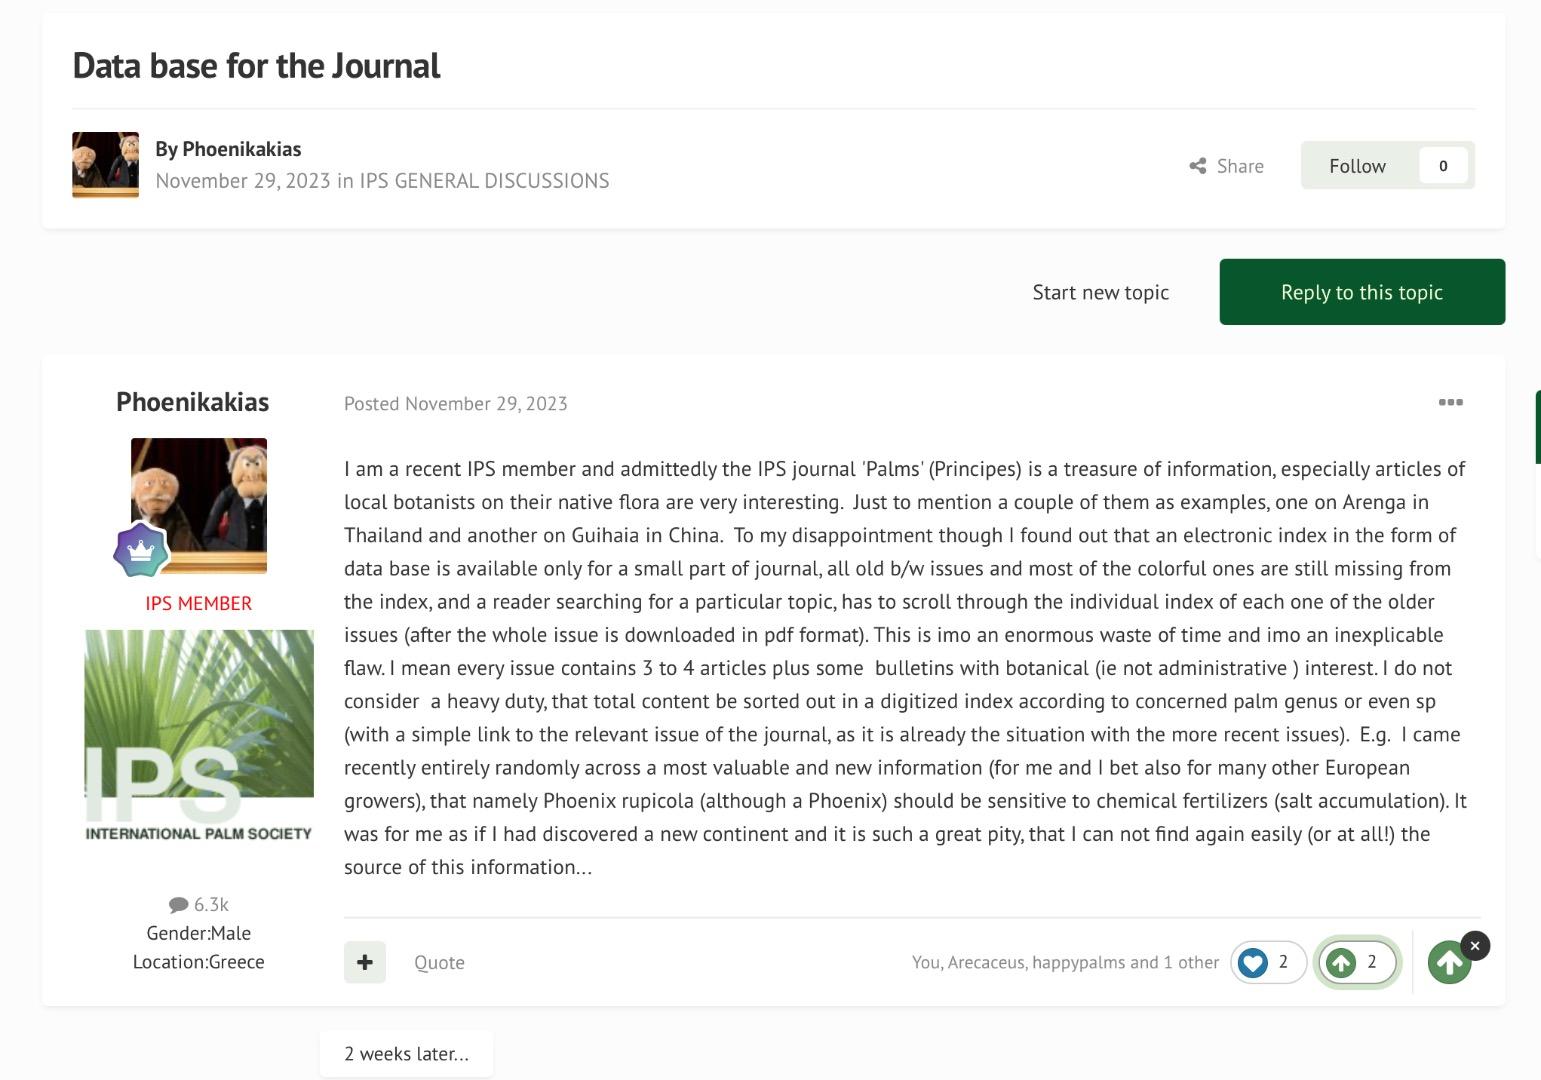Click the author avatar thumbnail in header

click(105, 165)
